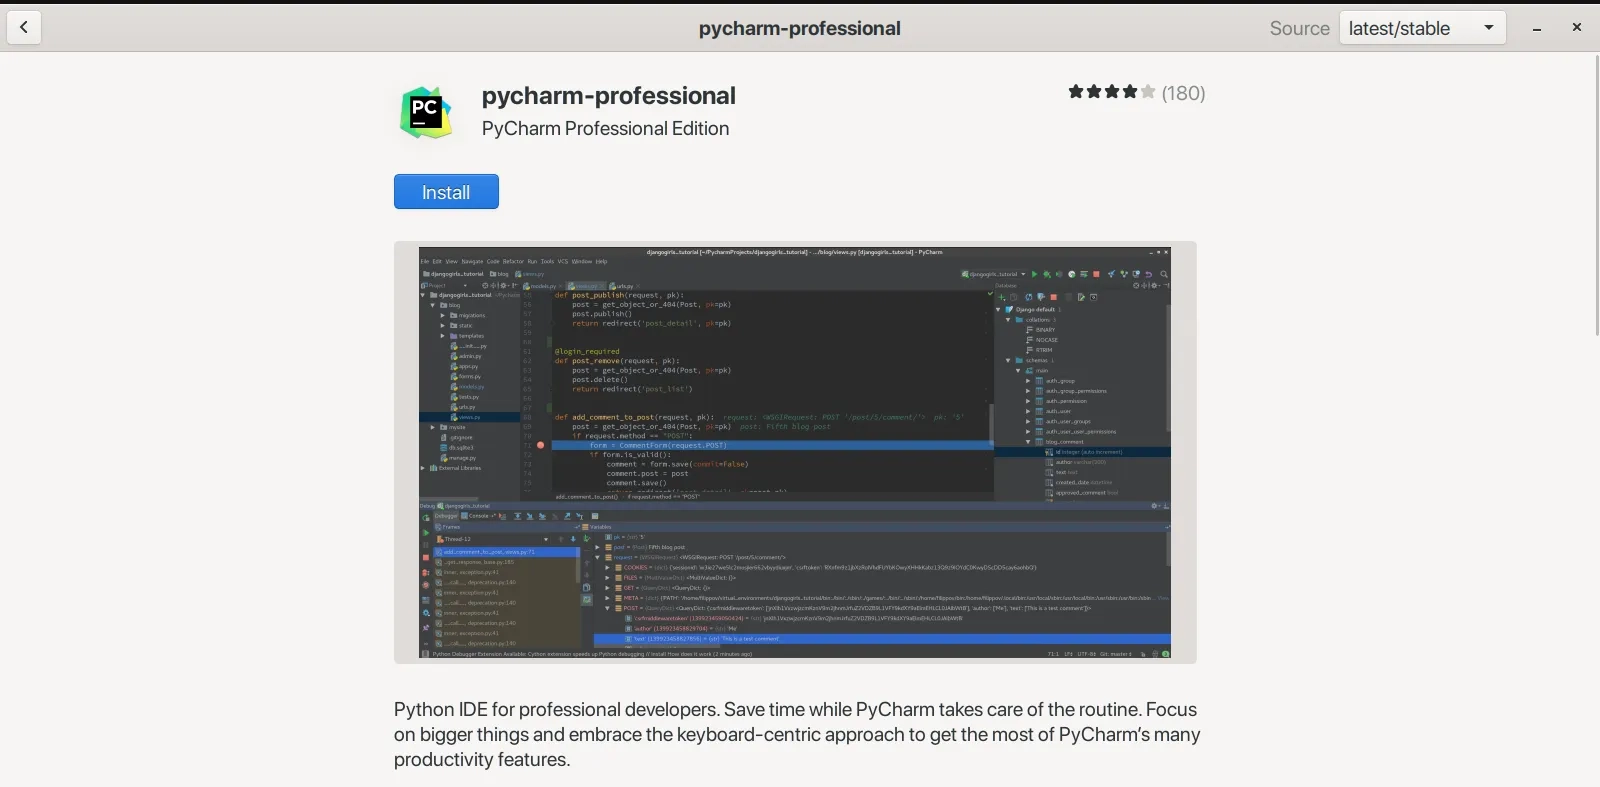1600x787 pixels.
Task: Close the software window
Action: coord(1577,28)
